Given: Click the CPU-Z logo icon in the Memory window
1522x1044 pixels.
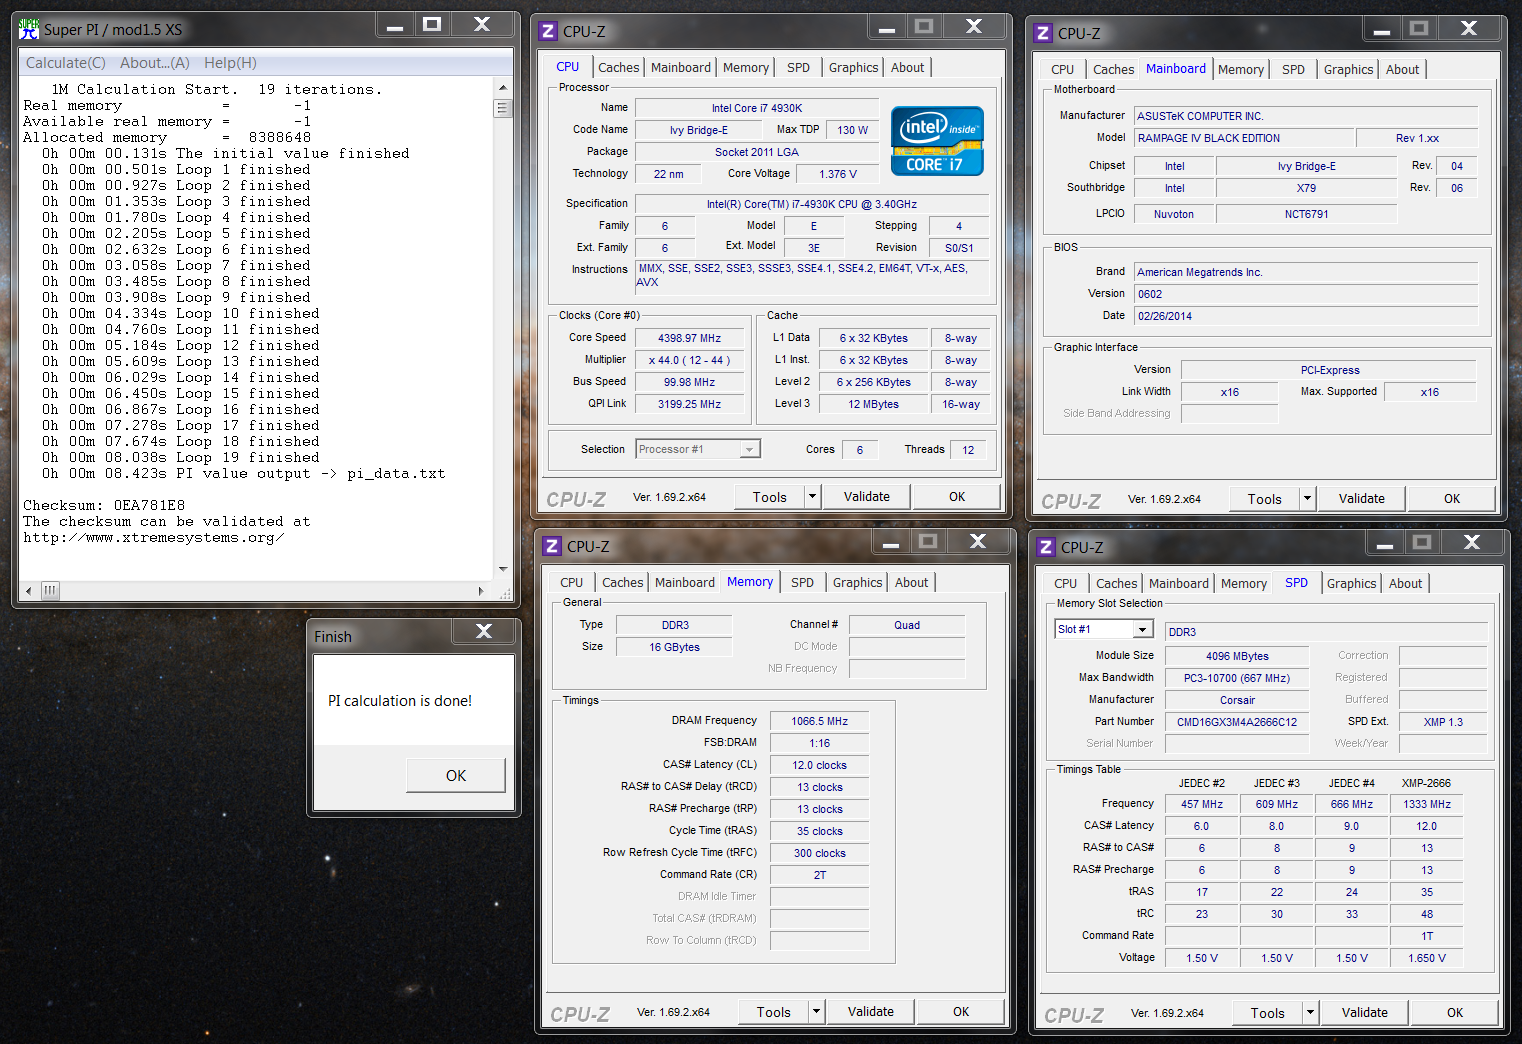Looking at the screenshot, I should click(552, 546).
